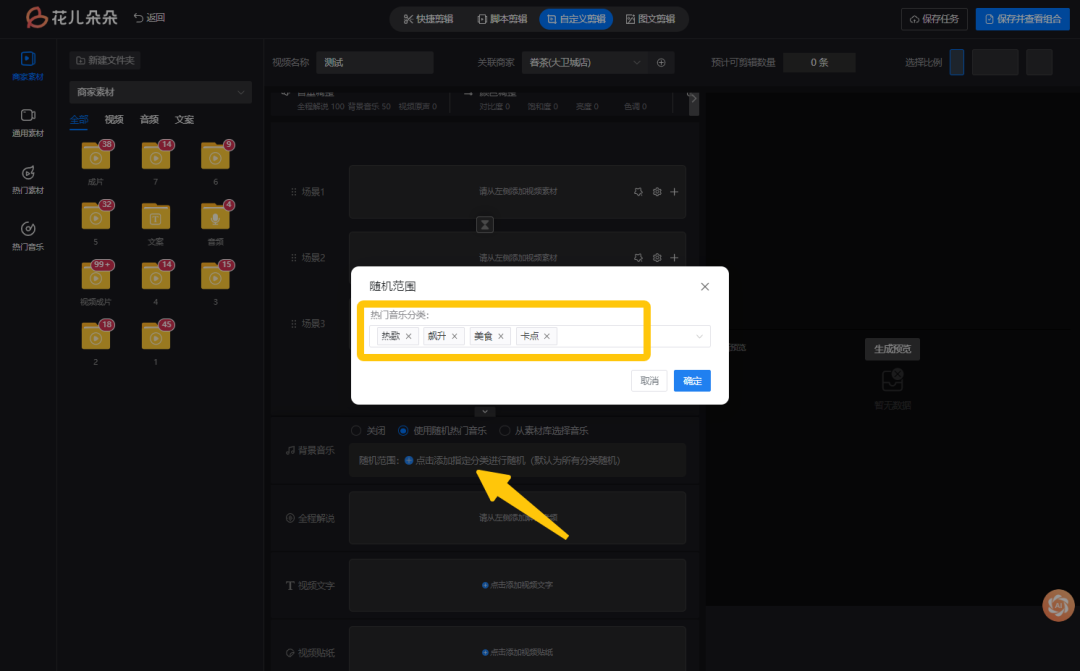Open folder named 6
Image resolution: width=1080 pixels, height=671 pixels.
pyautogui.click(x=216, y=156)
